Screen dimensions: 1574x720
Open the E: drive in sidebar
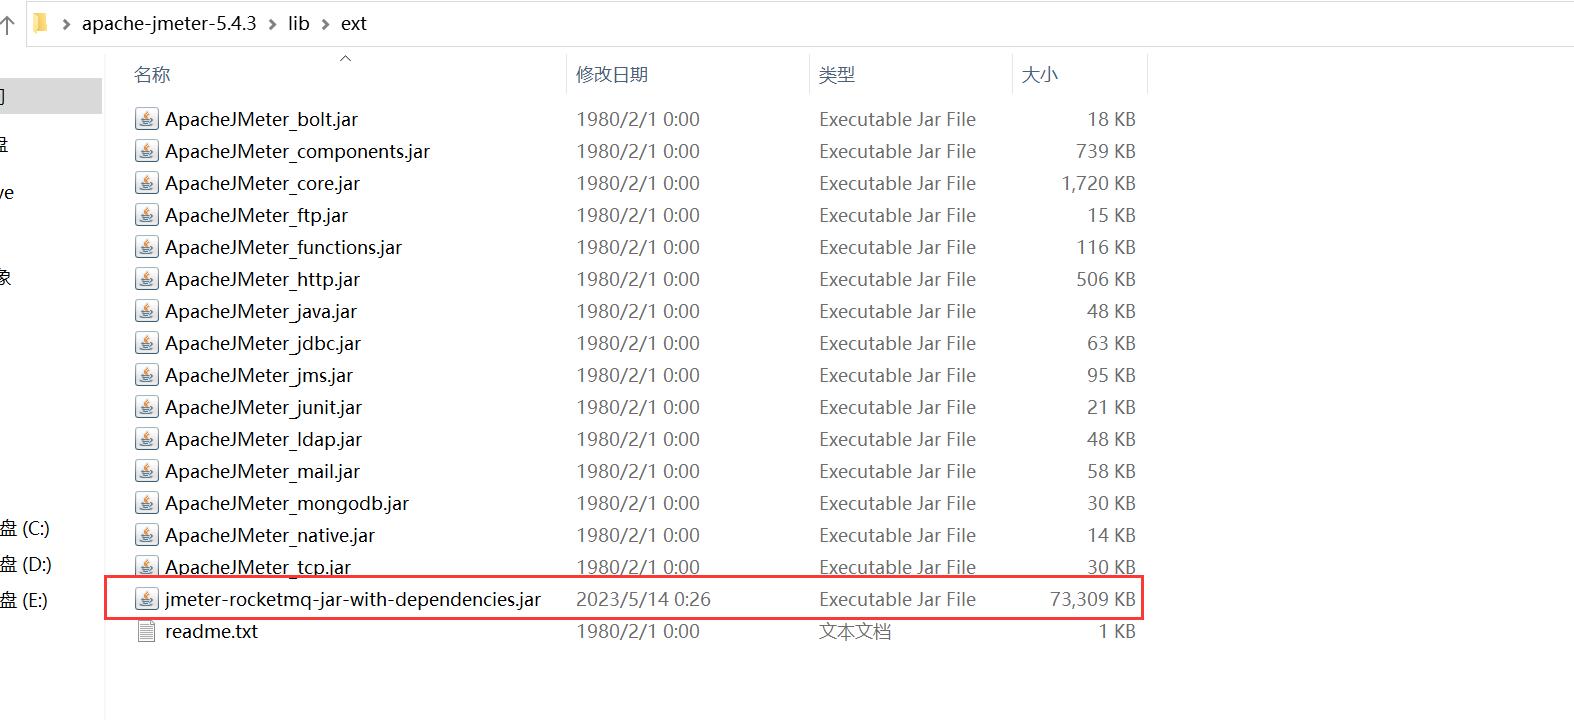point(24,600)
